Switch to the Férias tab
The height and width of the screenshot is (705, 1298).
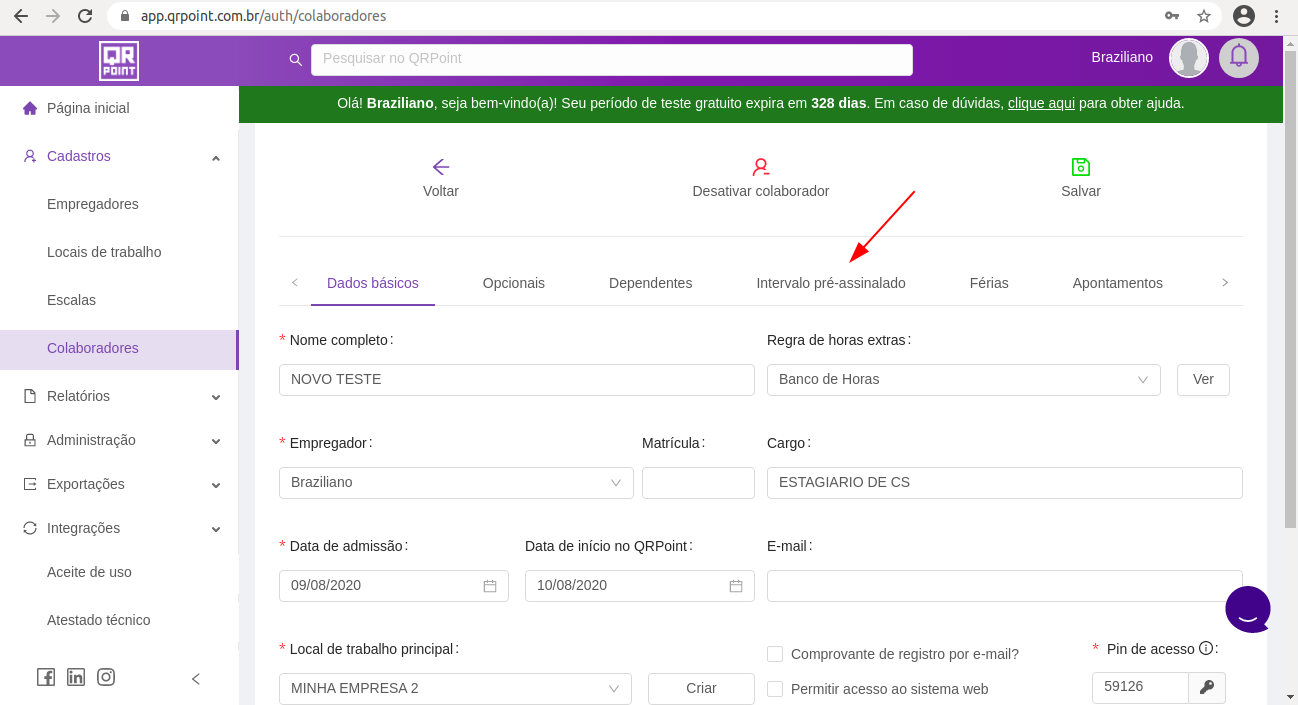tap(989, 283)
